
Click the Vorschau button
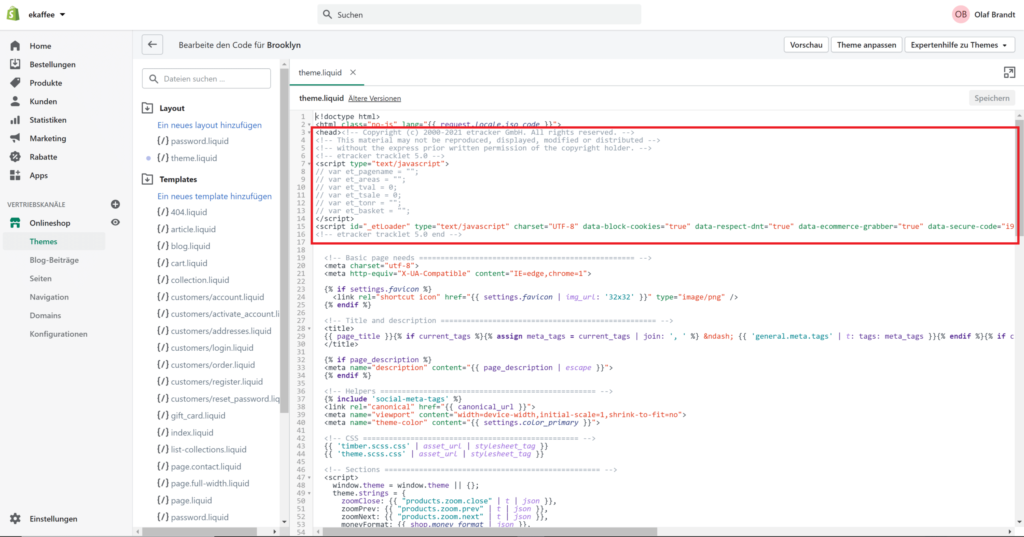[806, 45]
